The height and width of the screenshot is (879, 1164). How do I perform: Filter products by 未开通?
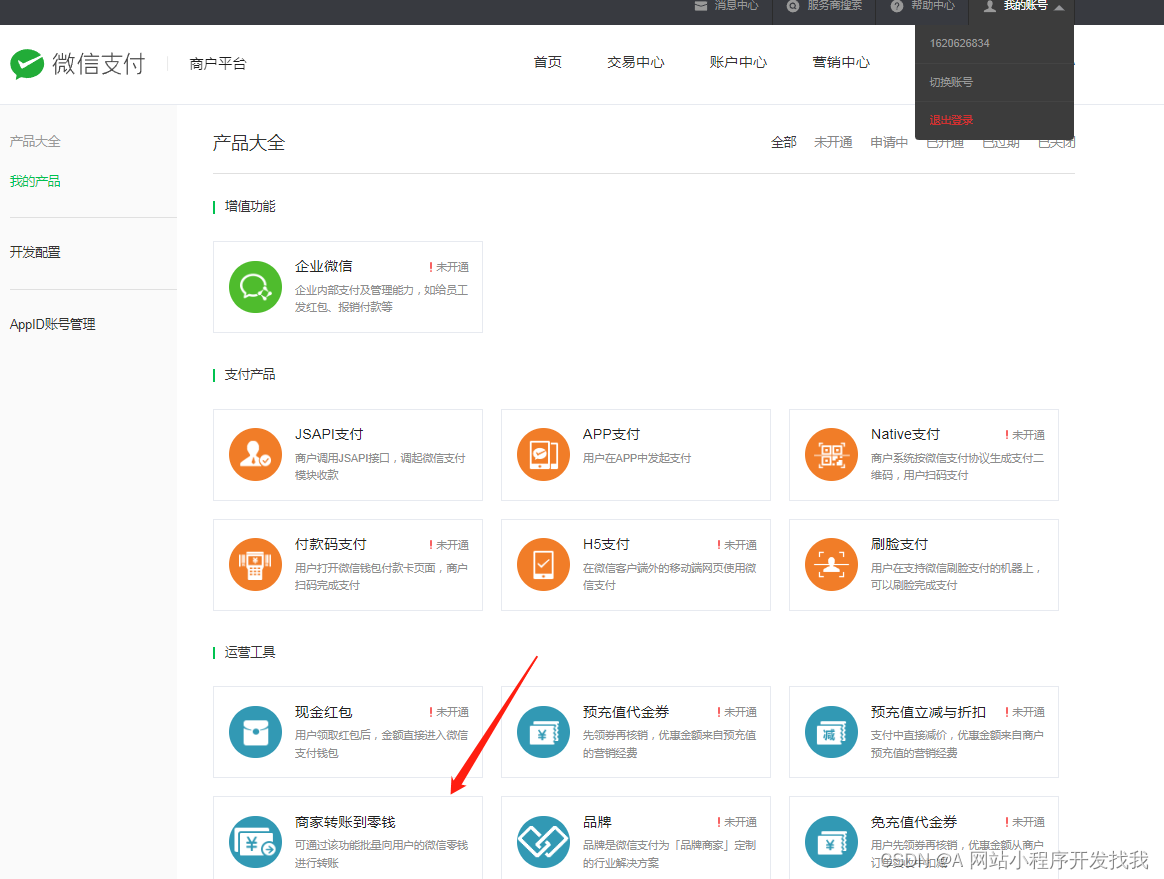pos(833,142)
